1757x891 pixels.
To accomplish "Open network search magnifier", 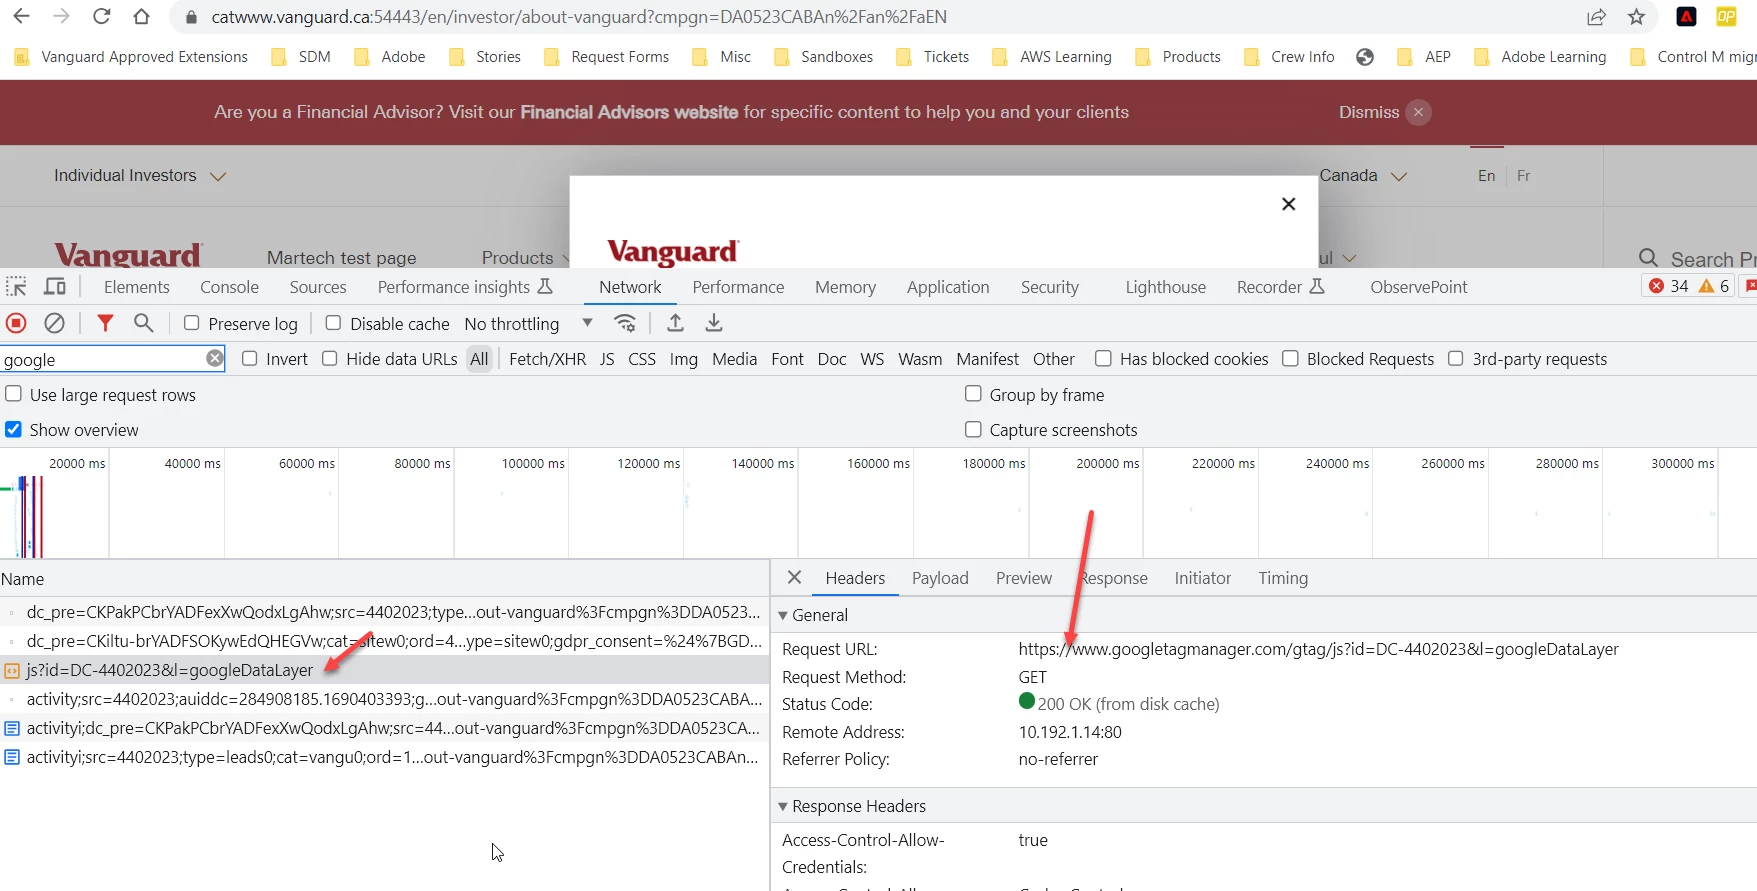I will (x=144, y=323).
